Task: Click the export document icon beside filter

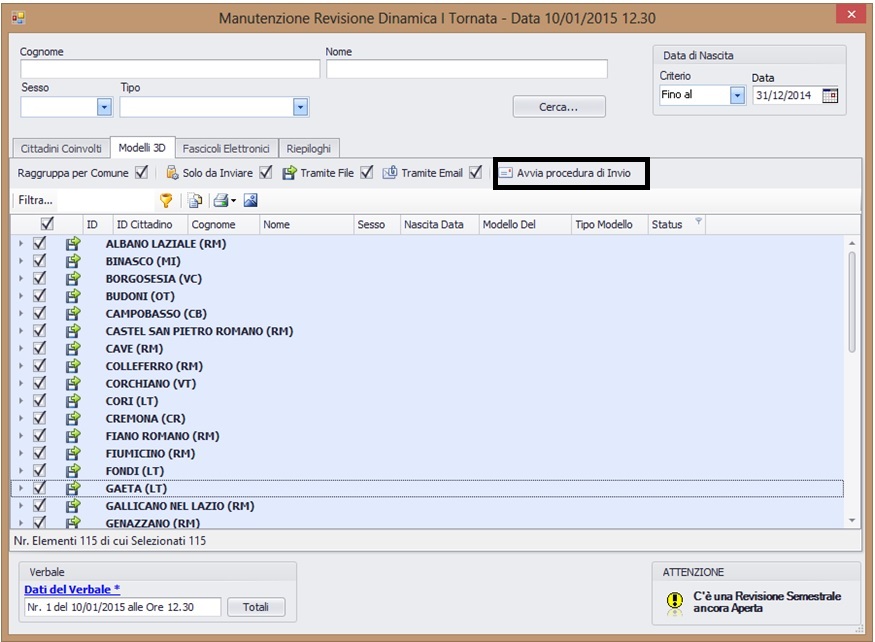Action: tap(195, 200)
